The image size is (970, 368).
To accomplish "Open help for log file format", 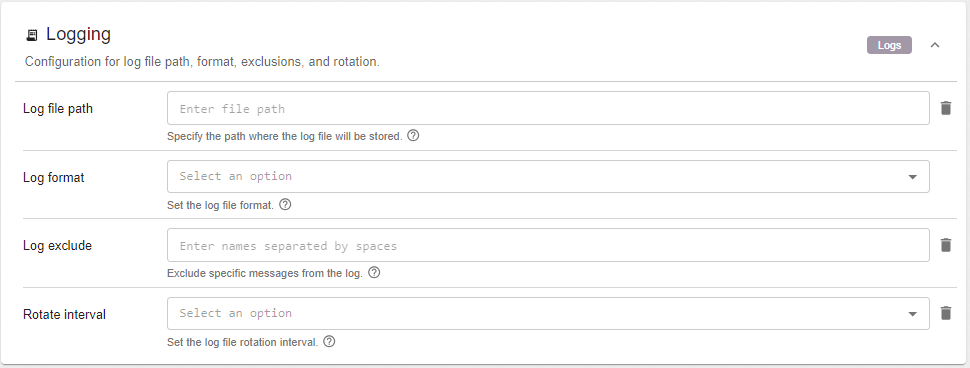I will click(x=285, y=204).
